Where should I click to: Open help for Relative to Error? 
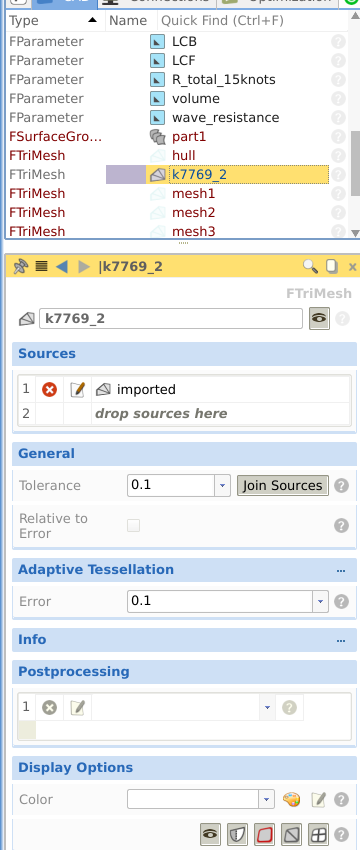coord(341,525)
